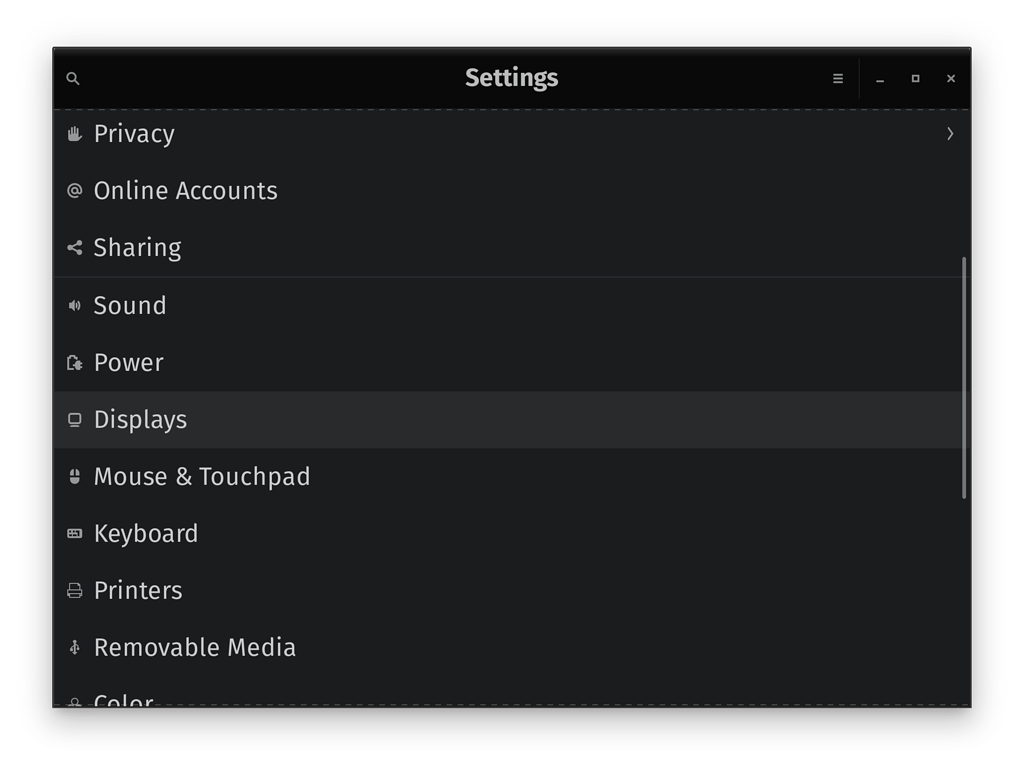Screen dimensions: 1024x766
Task: Expand the Privacy section chevron
Action: pos(951,131)
